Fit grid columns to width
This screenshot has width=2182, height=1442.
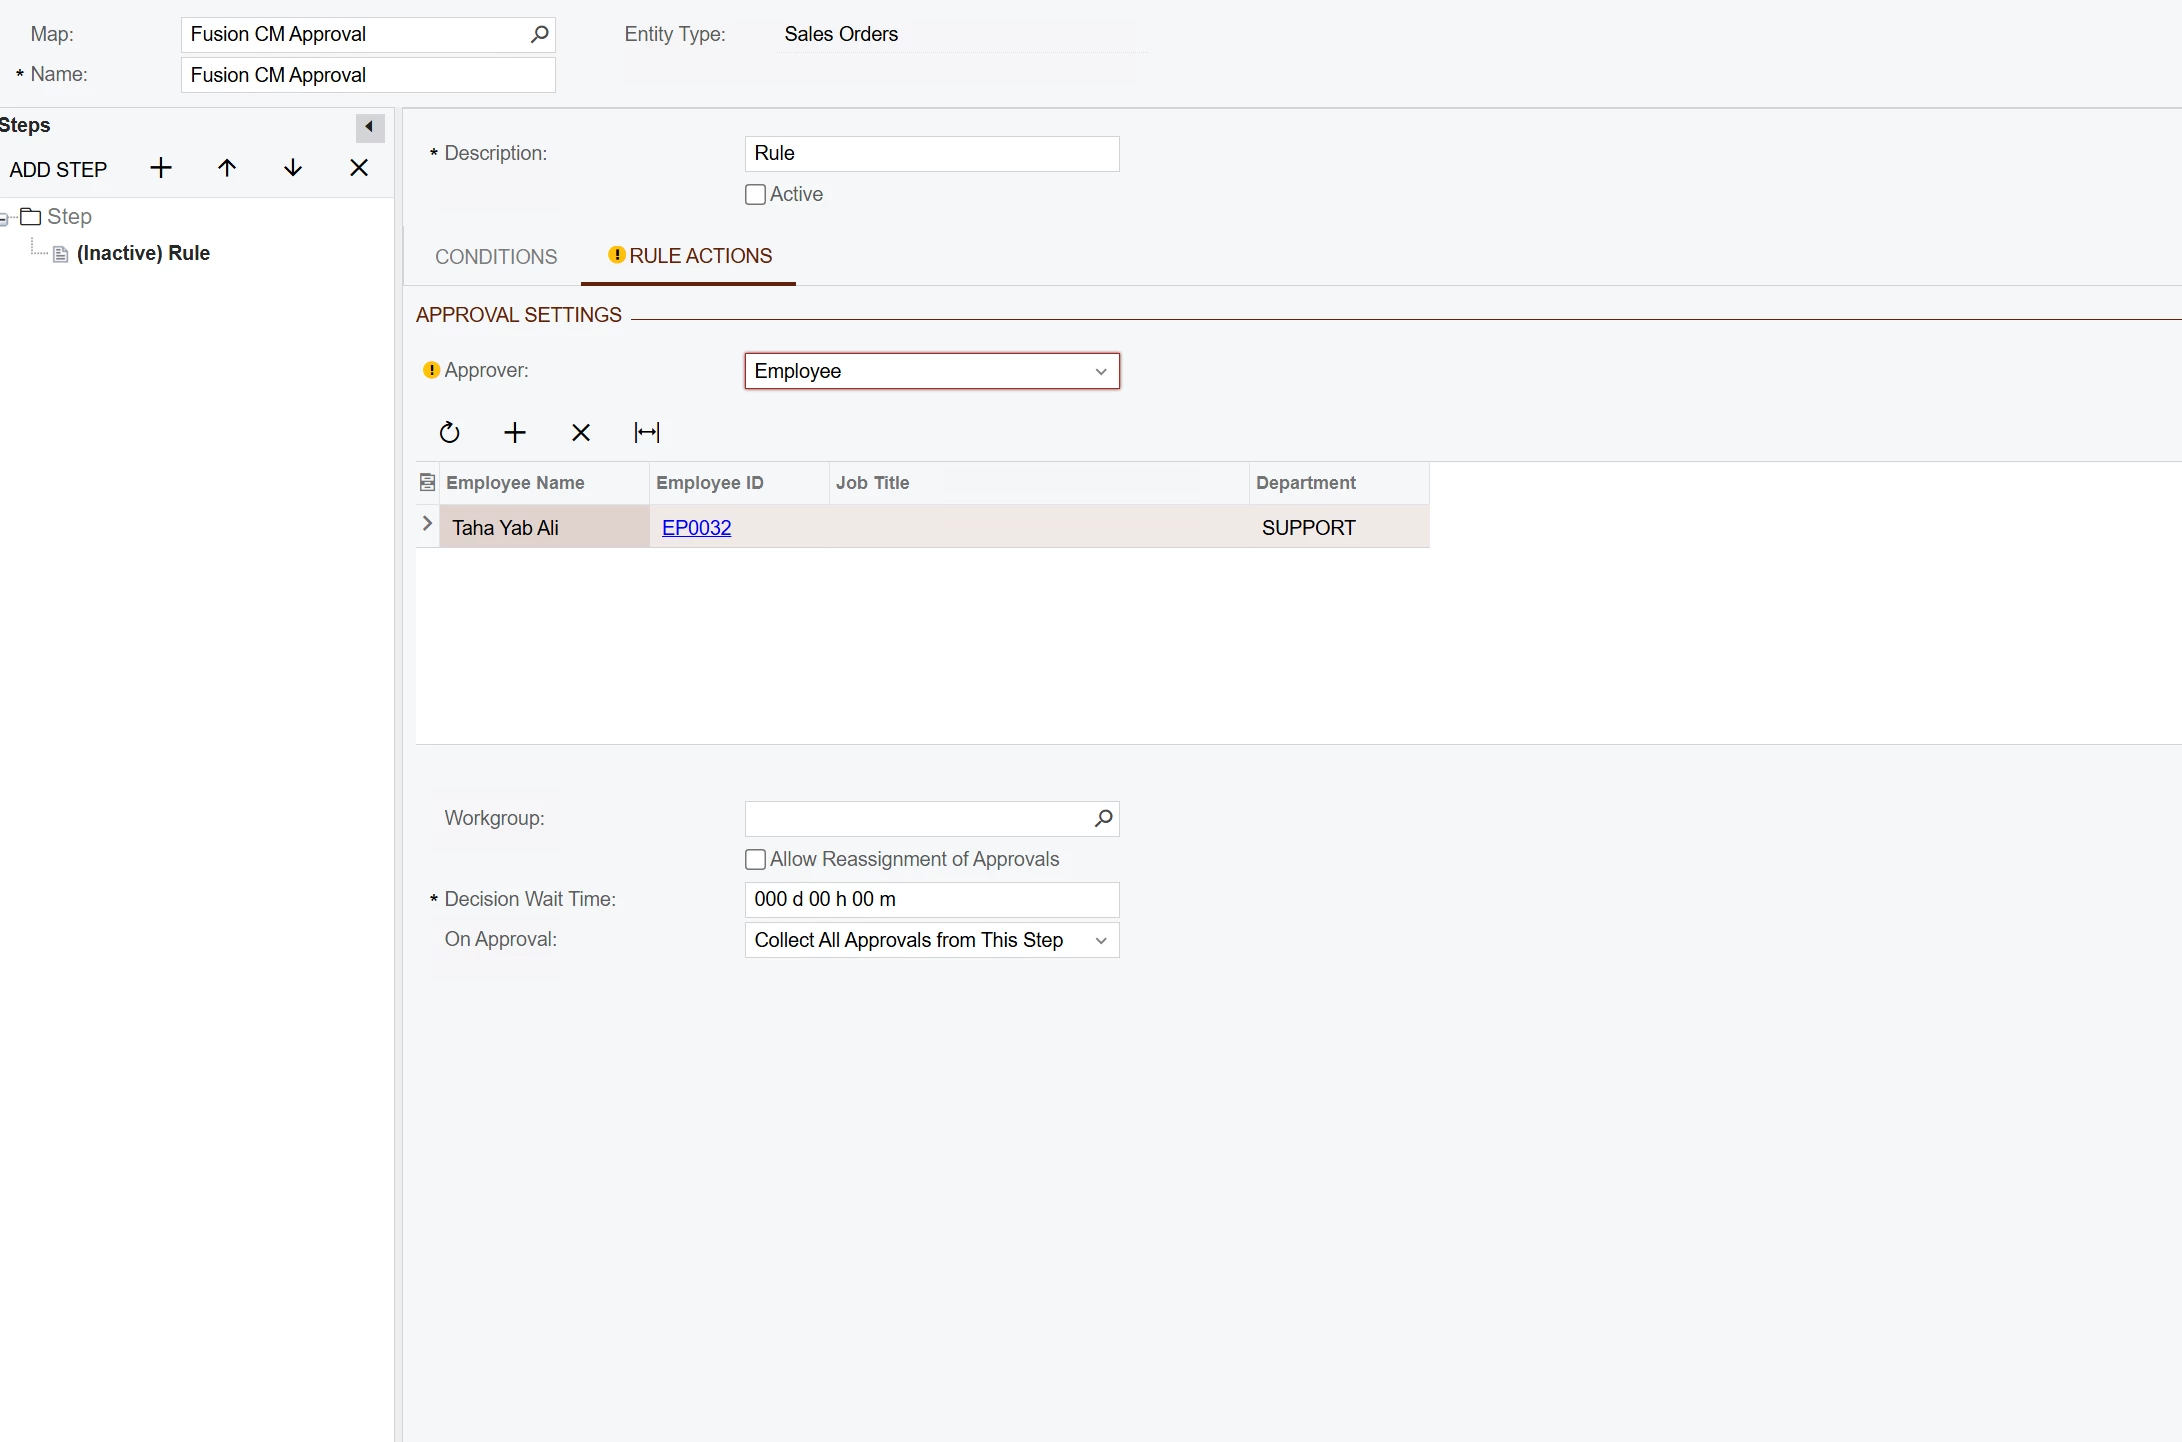click(647, 432)
